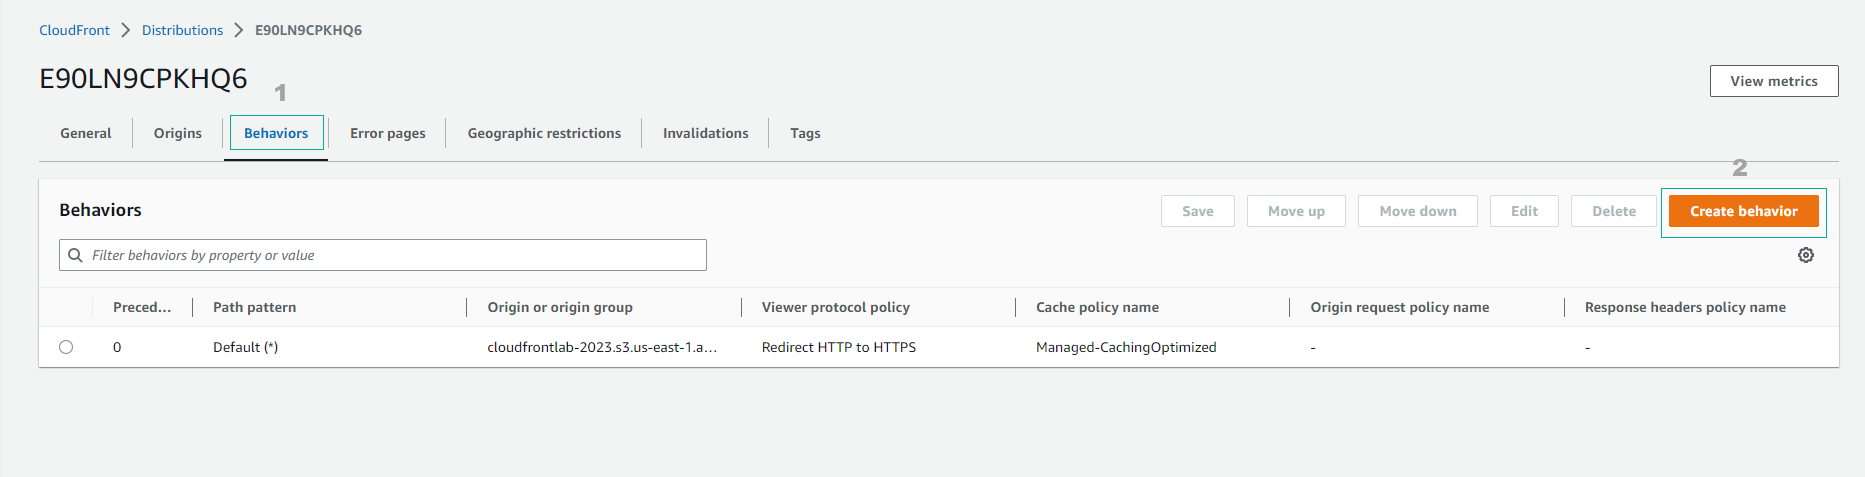The height and width of the screenshot is (477, 1865).
Task: Click the Viewer protocol policy column header
Action: [x=836, y=307]
